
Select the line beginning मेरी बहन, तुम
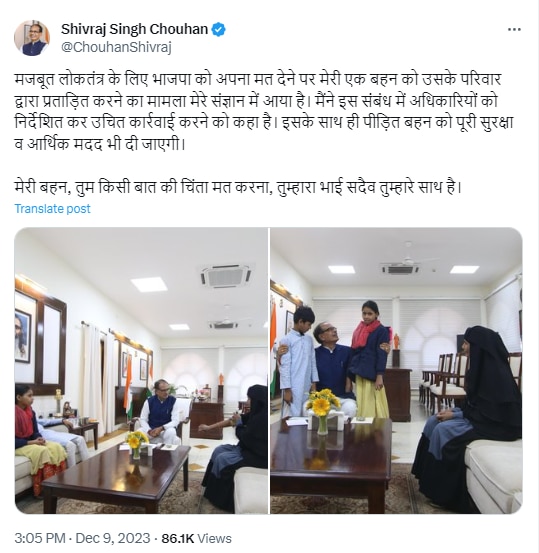pos(238,187)
